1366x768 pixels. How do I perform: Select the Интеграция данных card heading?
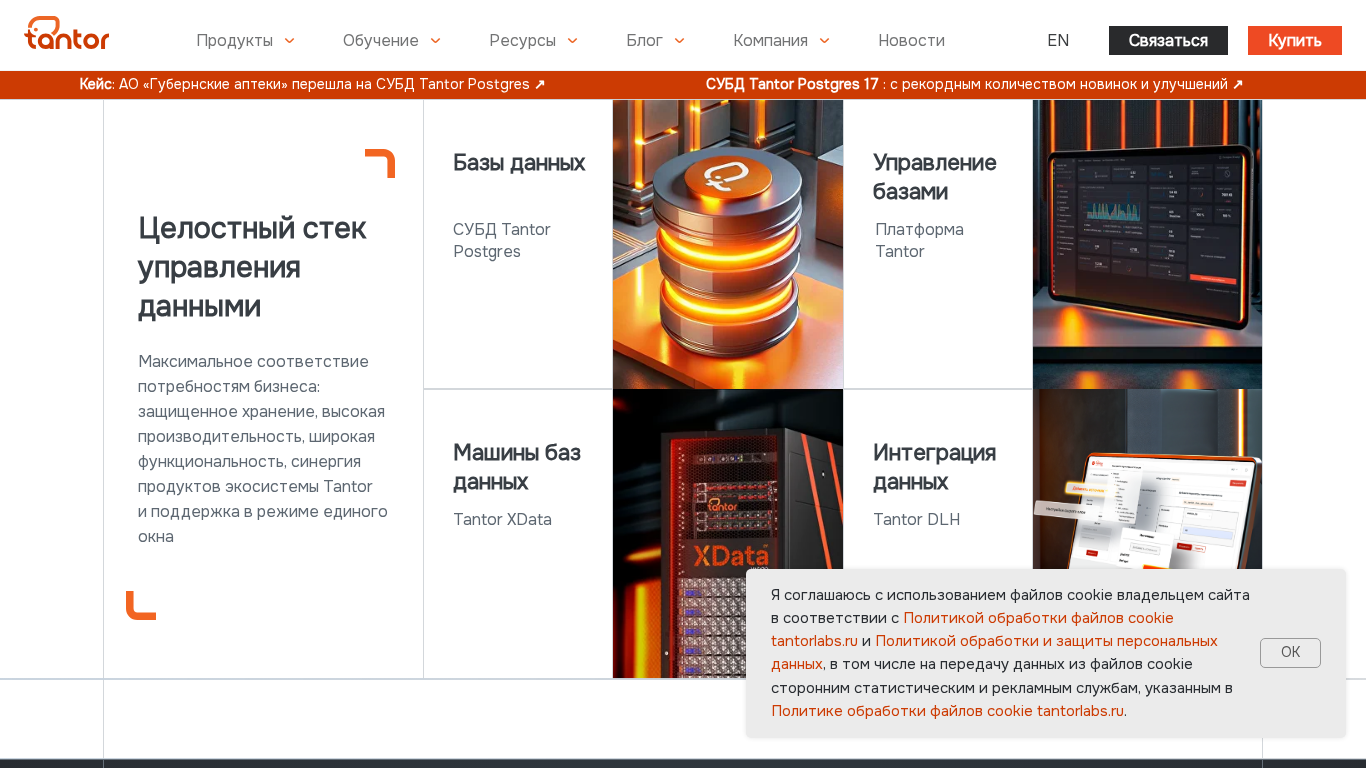tap(935, 467)
